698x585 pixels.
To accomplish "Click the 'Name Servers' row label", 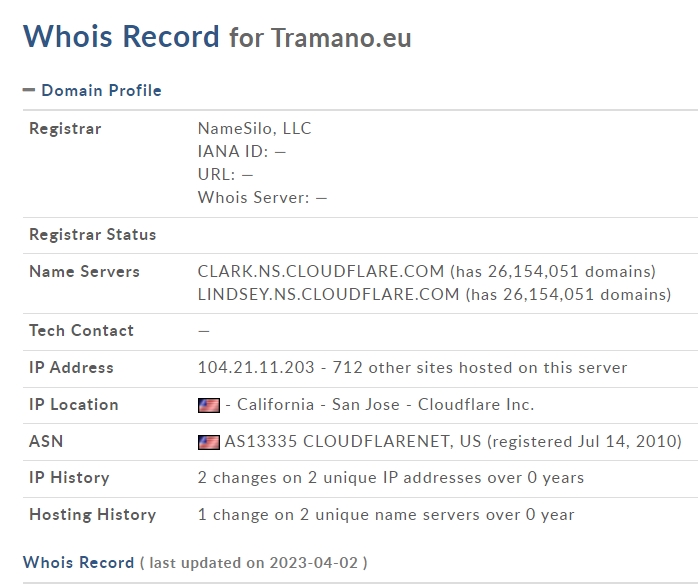I will (84, 272).
